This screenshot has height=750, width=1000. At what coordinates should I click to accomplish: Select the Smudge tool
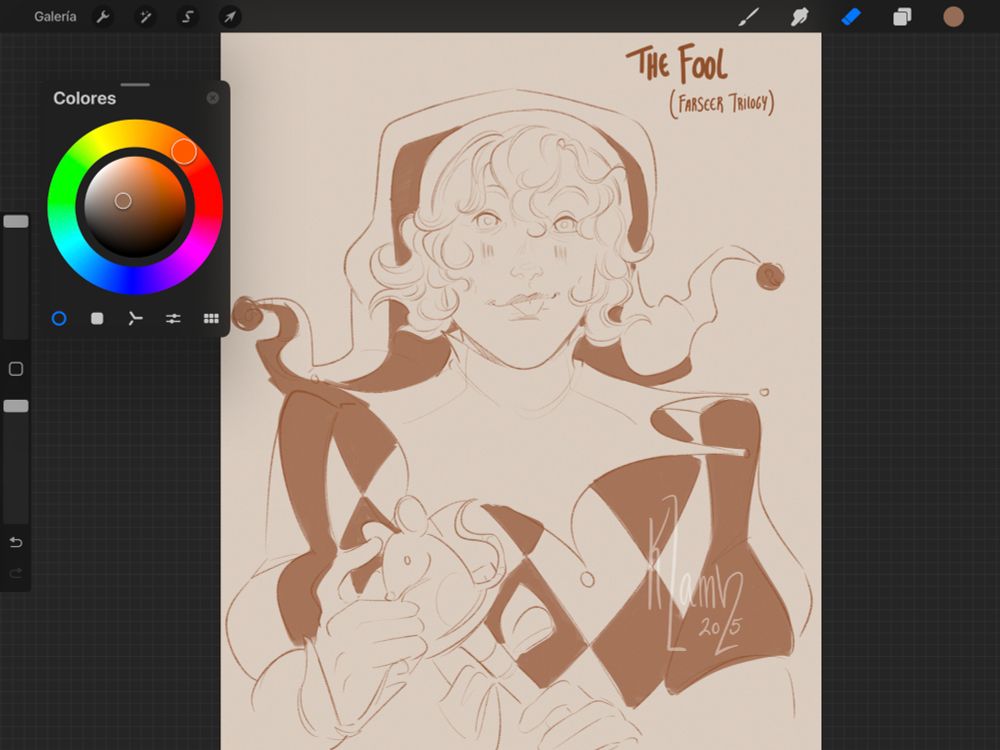[x=799, y=17]
